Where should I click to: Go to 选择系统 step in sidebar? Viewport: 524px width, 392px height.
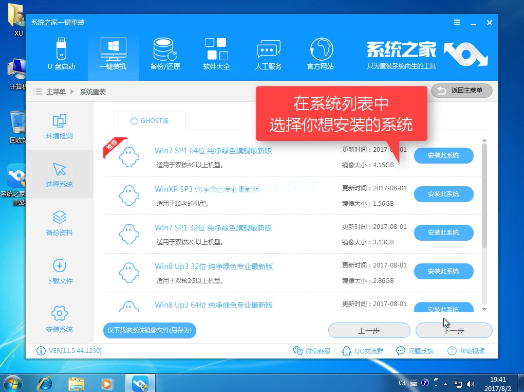pyautogui.click(x=59, y=174)
